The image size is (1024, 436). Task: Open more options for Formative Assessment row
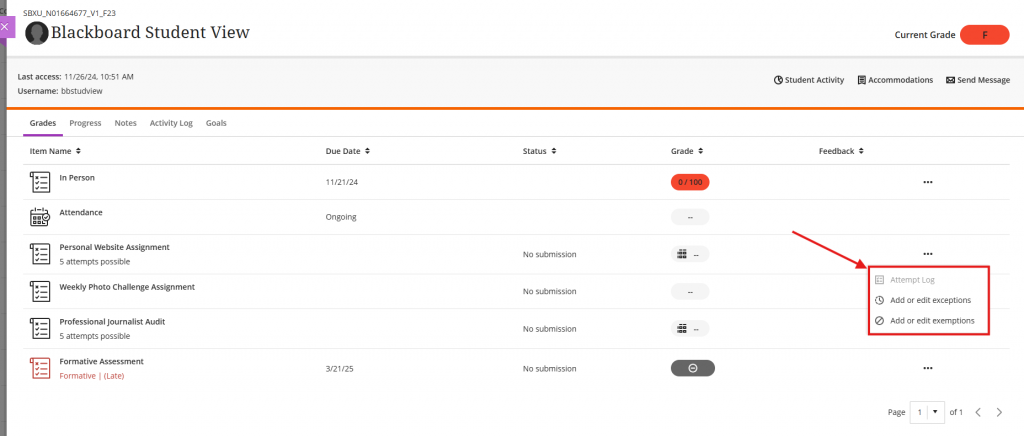[927, 368]
